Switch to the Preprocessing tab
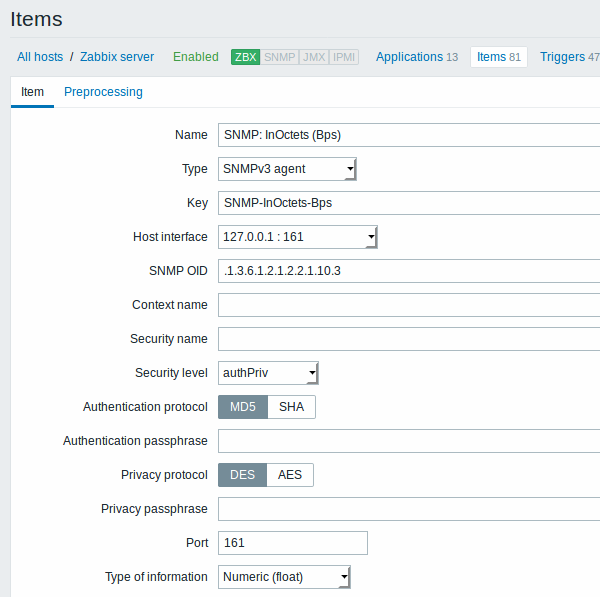The height and width of the screenshot is (597, 600). (103, 92)
